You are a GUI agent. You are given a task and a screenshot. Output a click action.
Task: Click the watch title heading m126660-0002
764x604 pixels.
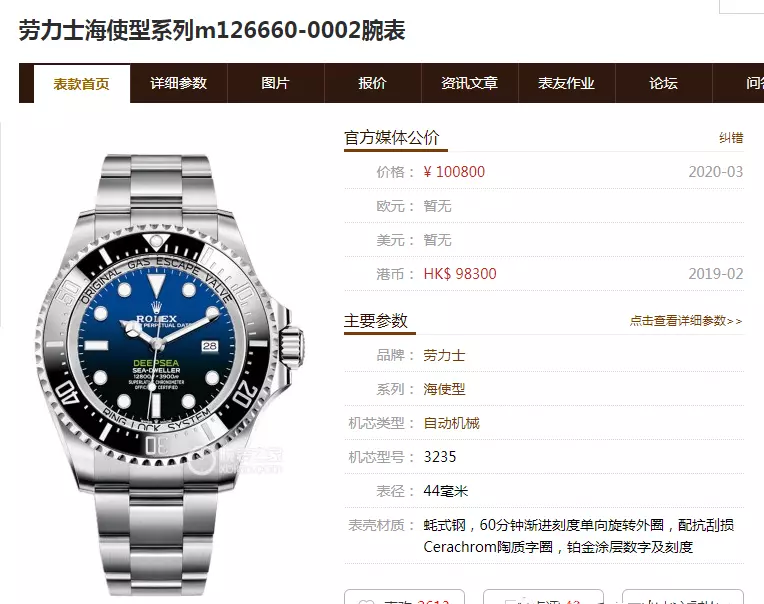tap(212, 30)
